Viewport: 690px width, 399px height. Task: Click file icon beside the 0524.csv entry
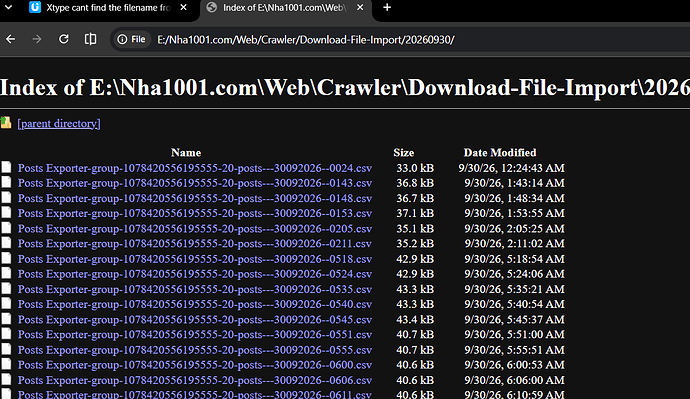[x=6, y=273]
